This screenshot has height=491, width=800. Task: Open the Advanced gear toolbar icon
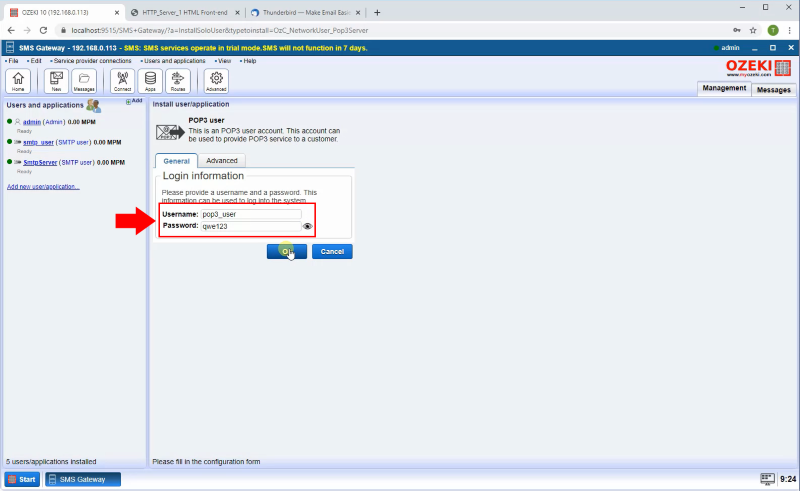pyautogui.click(x=216, y=81)
